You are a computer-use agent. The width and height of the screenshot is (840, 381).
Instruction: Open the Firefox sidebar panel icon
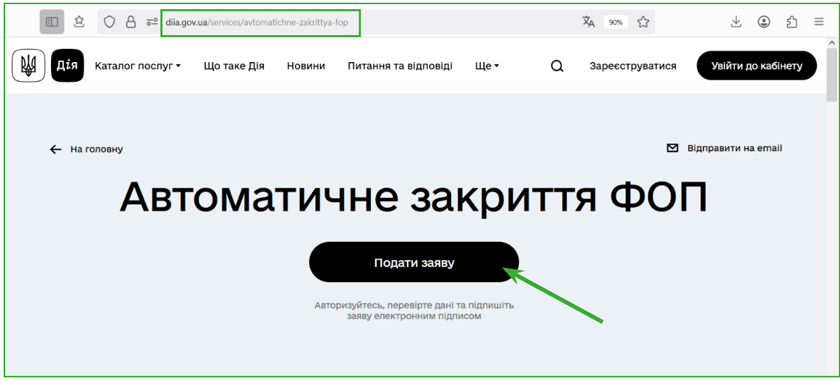[52, 22]
